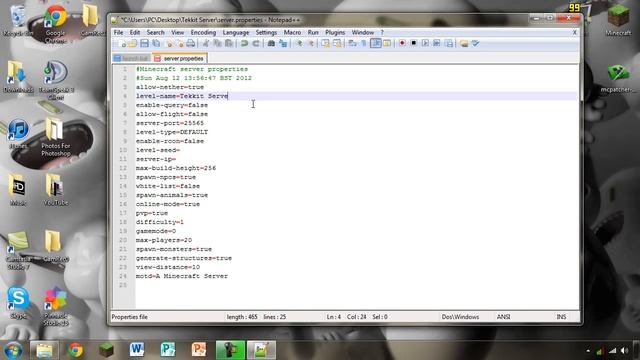
Task: Toggle synchronized vertical scrolling icon
Action: [x=325, y=43]
